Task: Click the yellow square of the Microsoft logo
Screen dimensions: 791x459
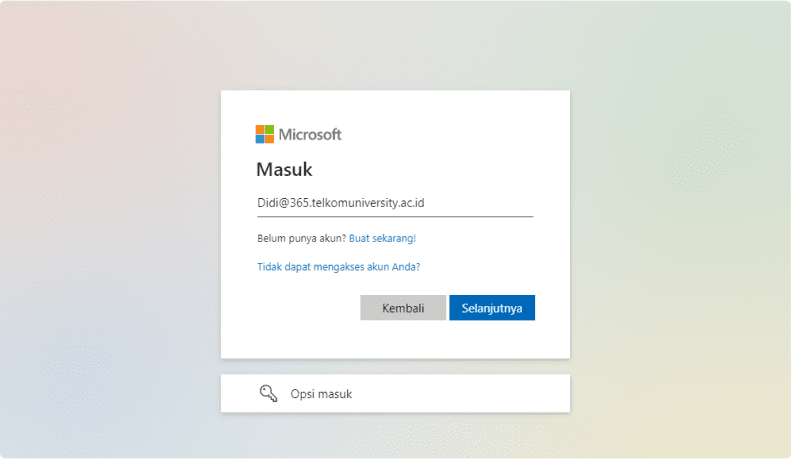Action: [x=270, y=139]
